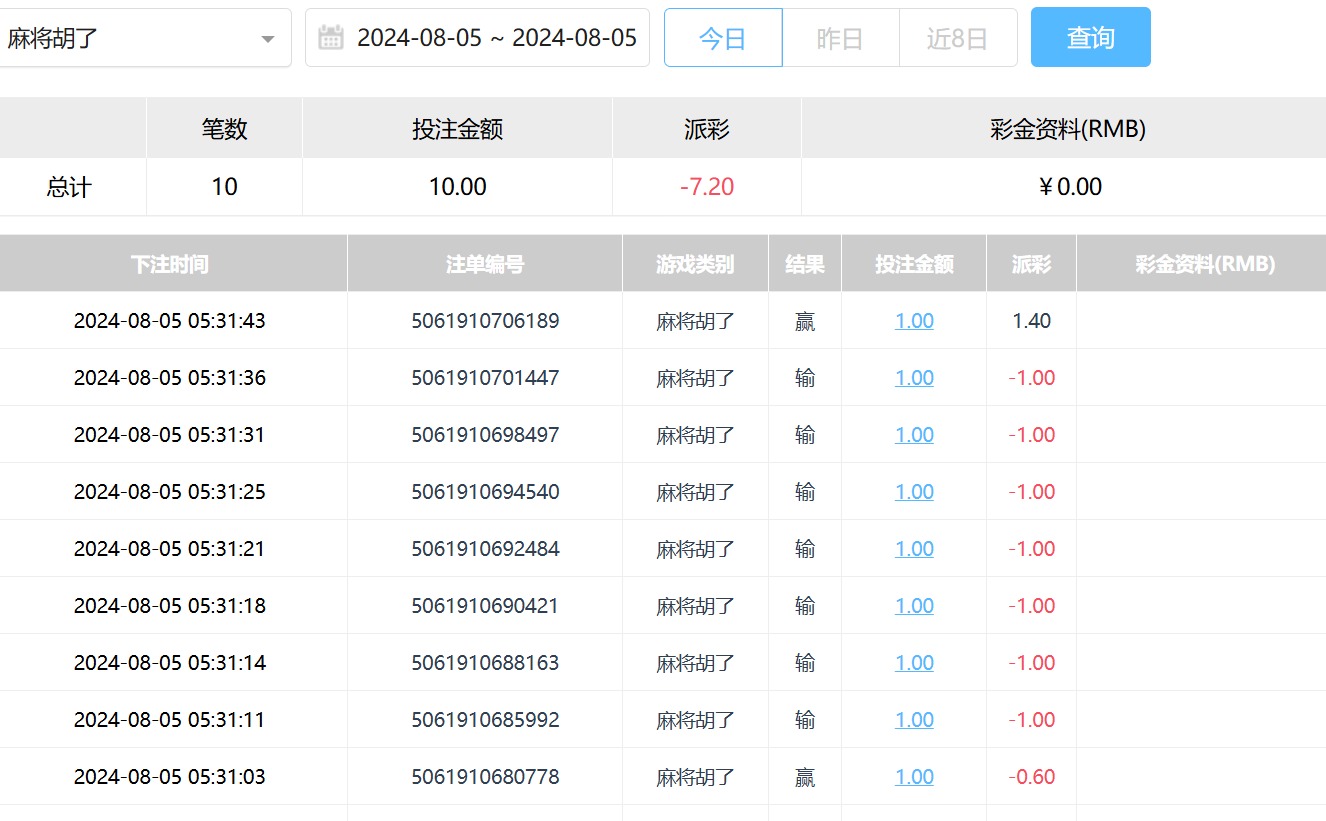The image size is (1326, 821).
Task: Open bet amount link for order 5061910706189
Action: coord(913,321)
